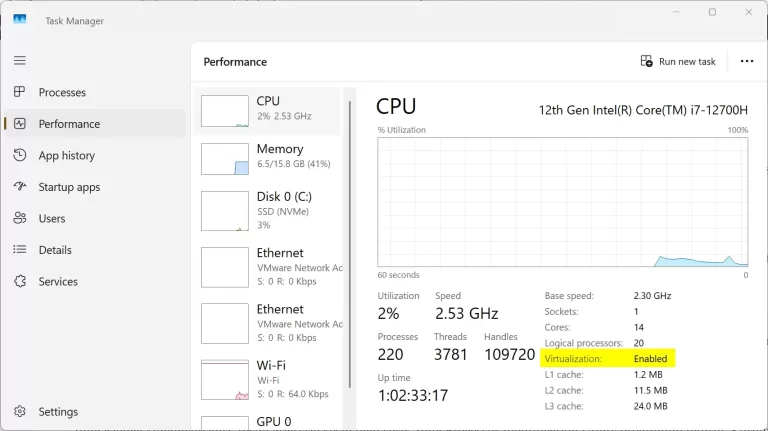The width and height of the screenshot is (768, 431).
Task: Switch to the Startup apps page
Action: (69, 187)
